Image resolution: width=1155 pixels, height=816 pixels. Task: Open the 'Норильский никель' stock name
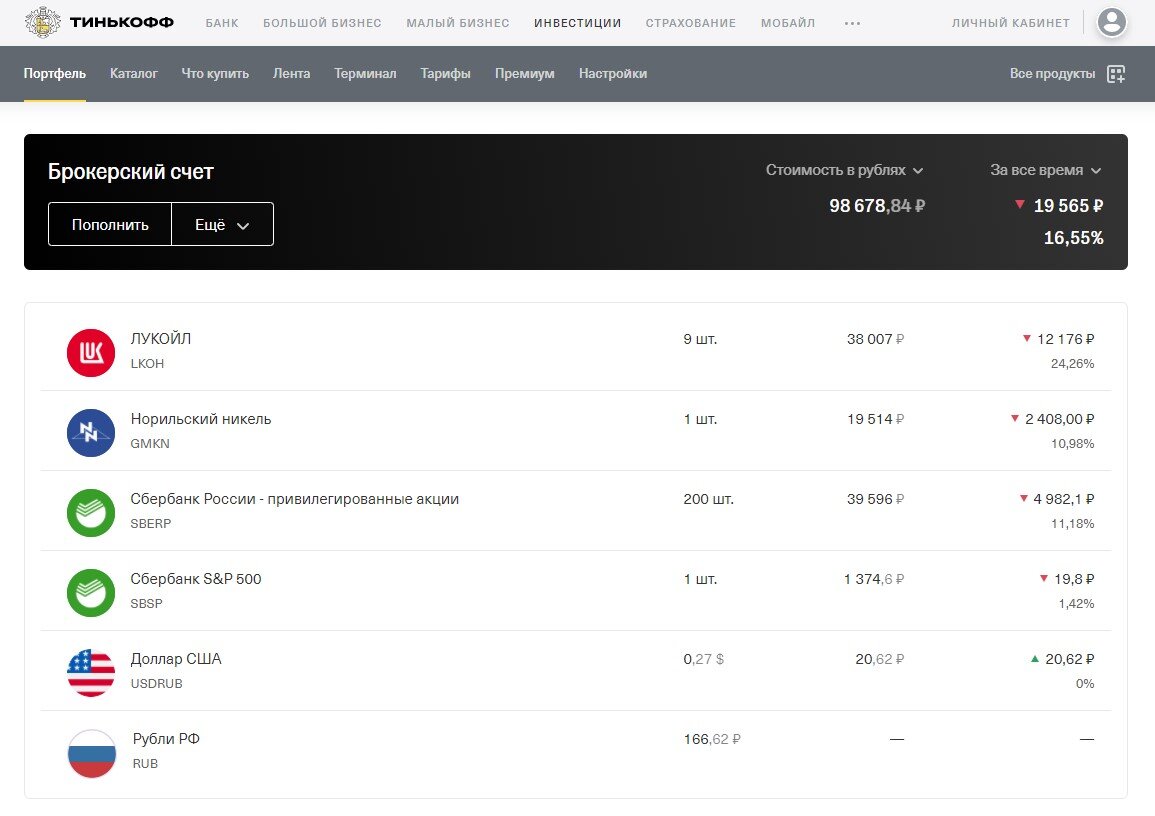click(x=200, y=419)
